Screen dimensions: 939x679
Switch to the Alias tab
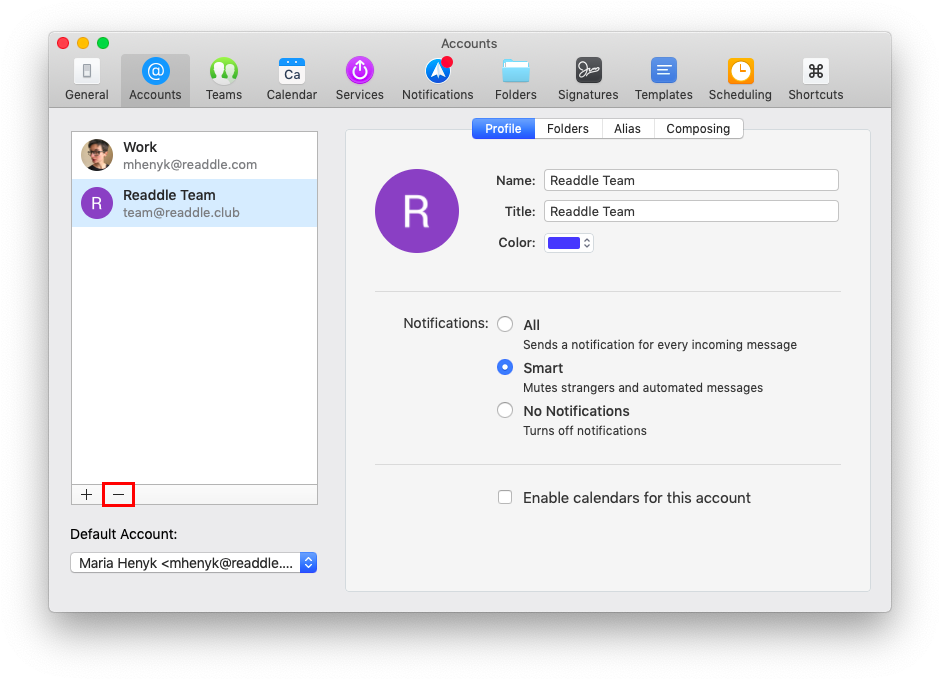627,129
